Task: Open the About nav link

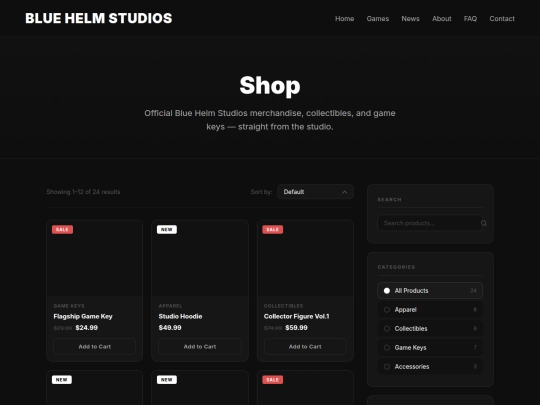Action: point(442,19)
